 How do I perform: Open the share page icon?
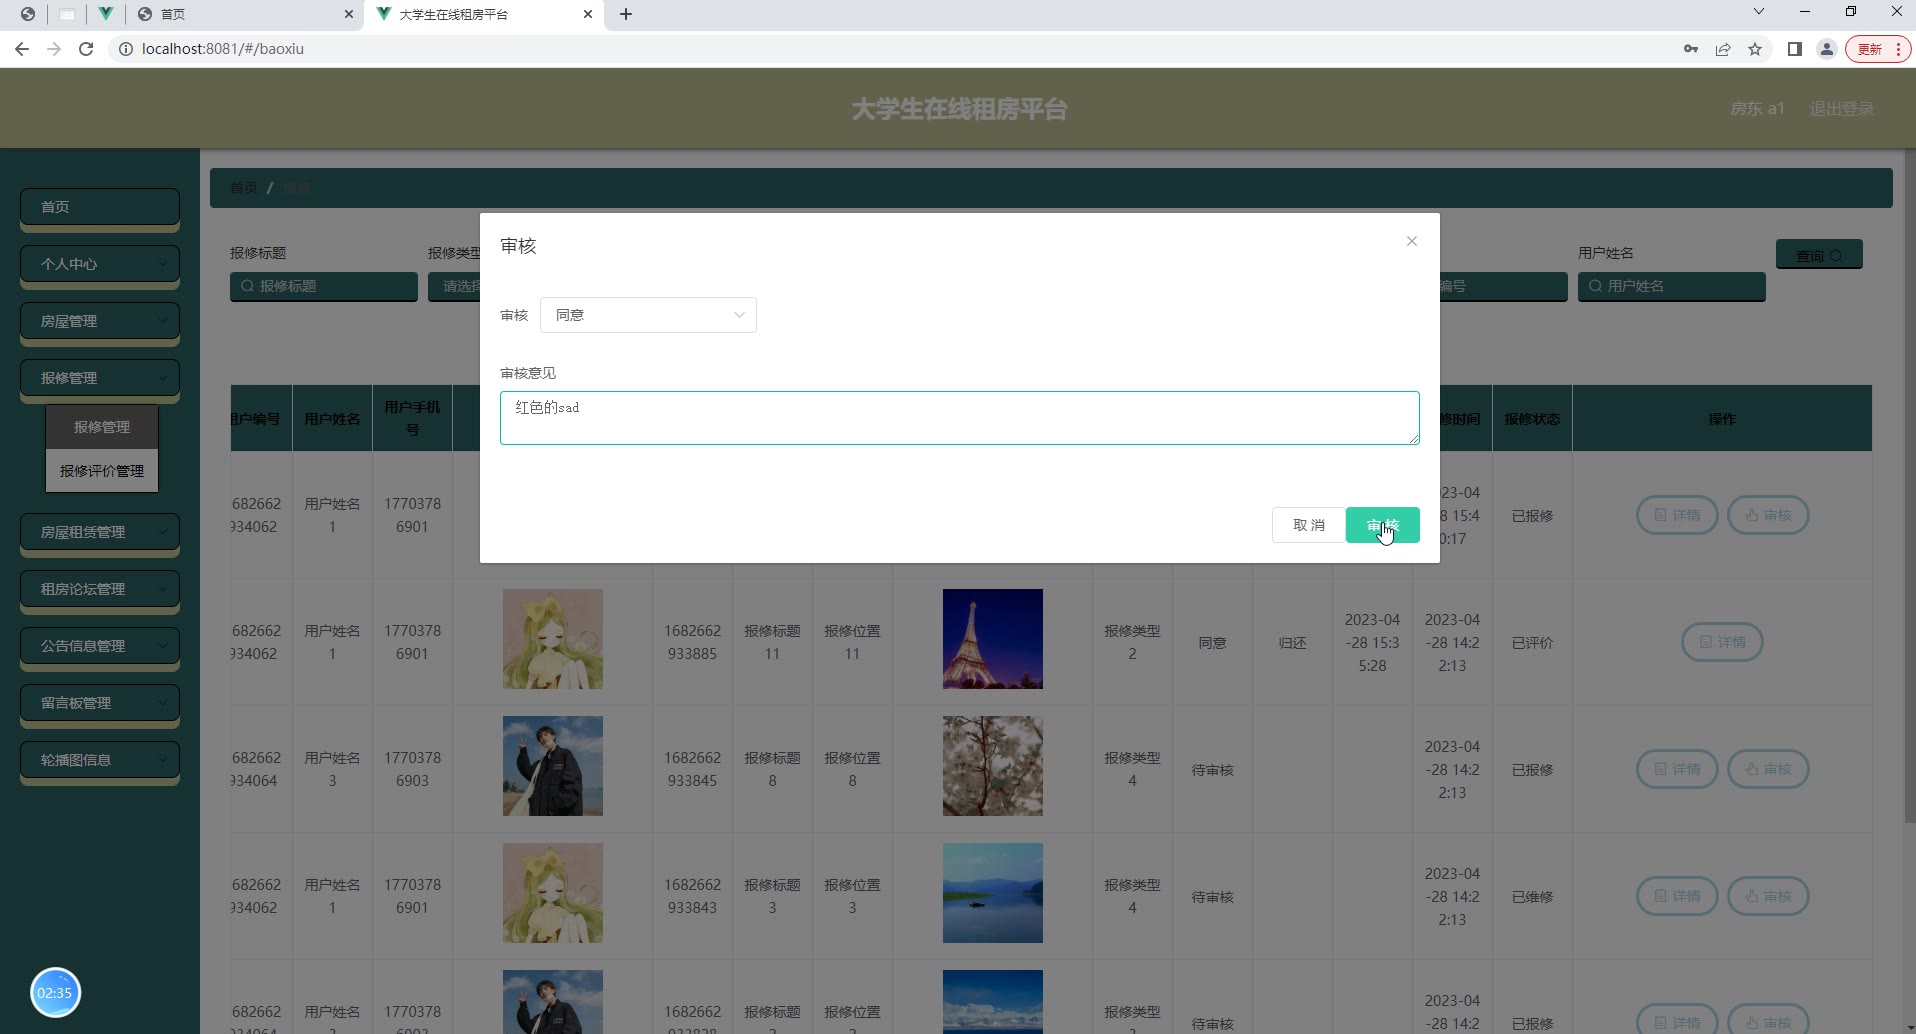(1723, 49)
